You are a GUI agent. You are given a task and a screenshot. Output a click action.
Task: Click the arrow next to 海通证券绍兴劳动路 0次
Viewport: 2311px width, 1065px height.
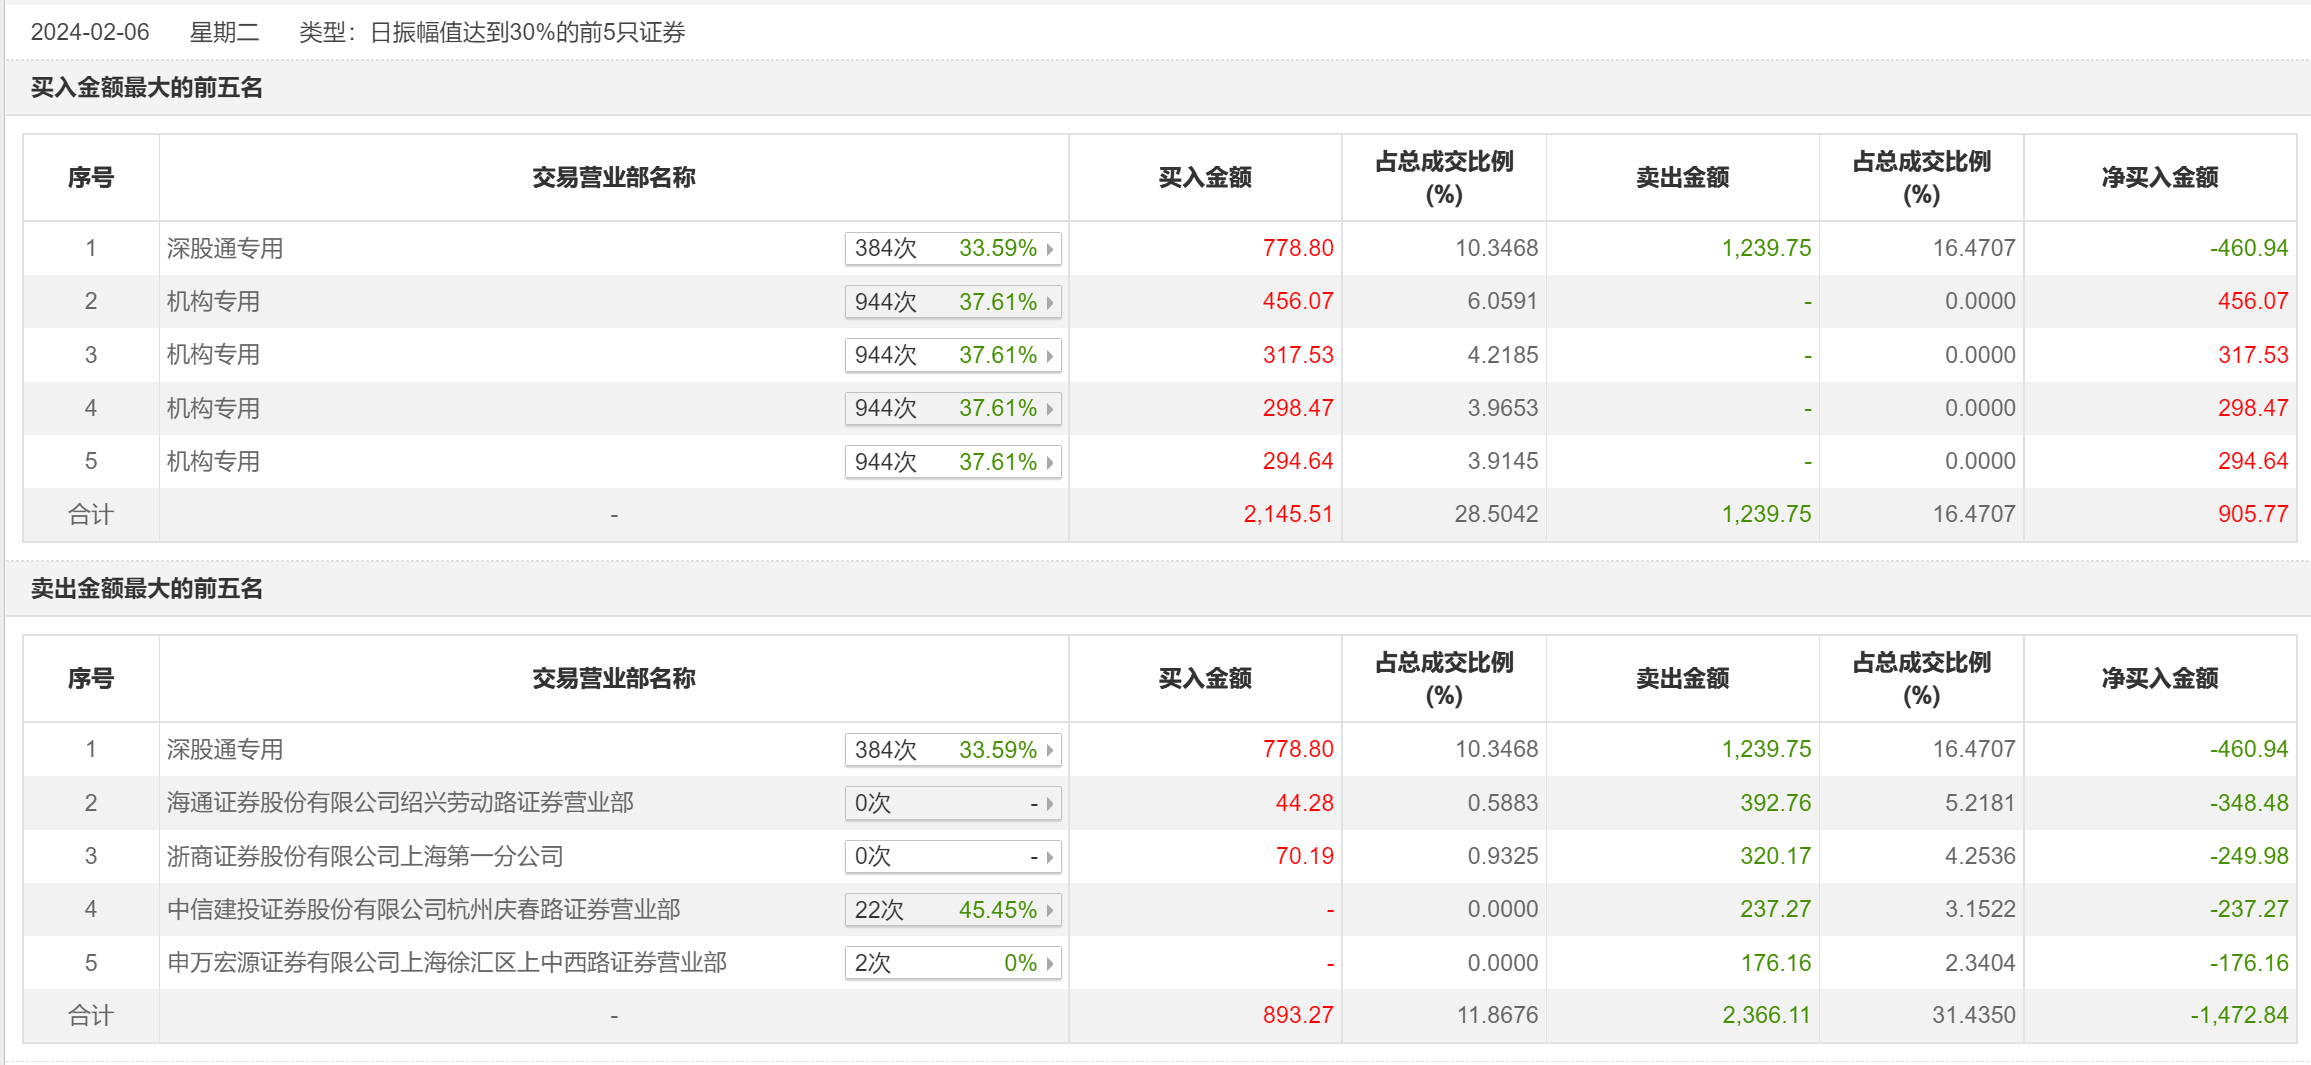(x=1050, y=804)
